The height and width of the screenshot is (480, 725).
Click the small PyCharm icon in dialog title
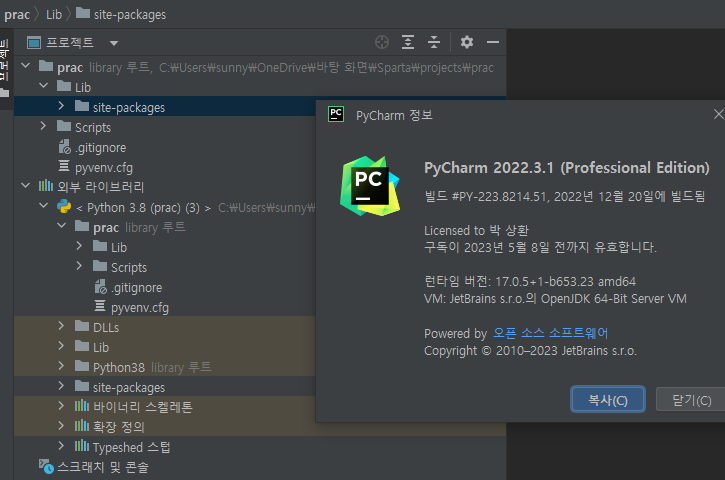(x=336, y=114)
